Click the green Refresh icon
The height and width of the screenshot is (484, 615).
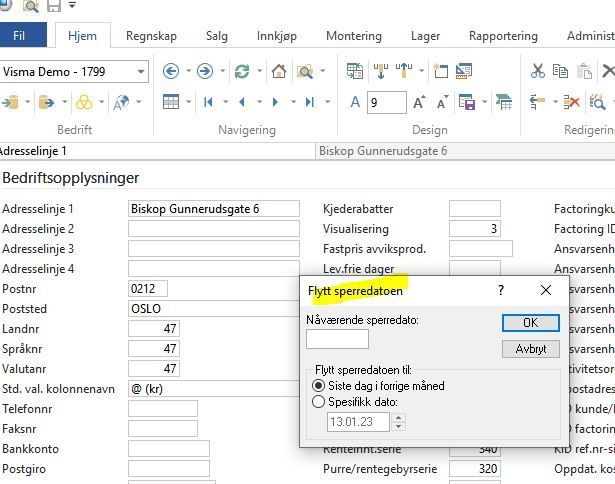[242, 72]
